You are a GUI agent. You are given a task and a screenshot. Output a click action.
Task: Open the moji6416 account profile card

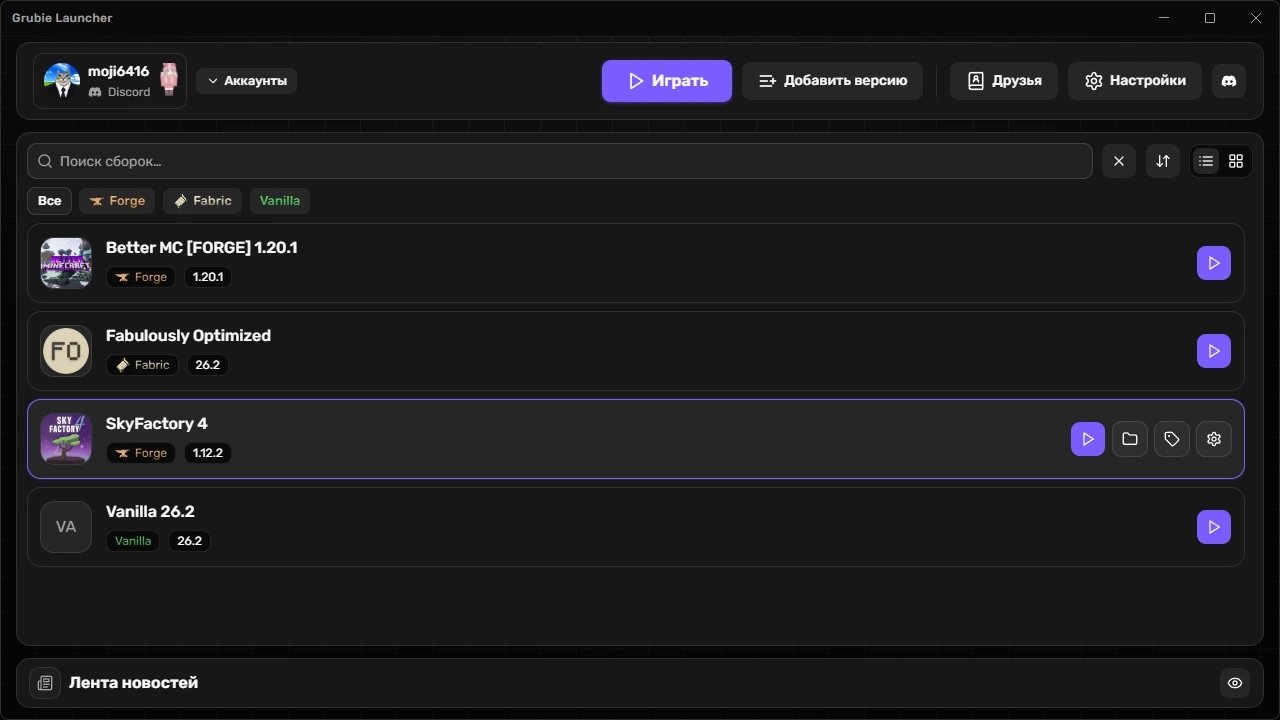point(110,81)
